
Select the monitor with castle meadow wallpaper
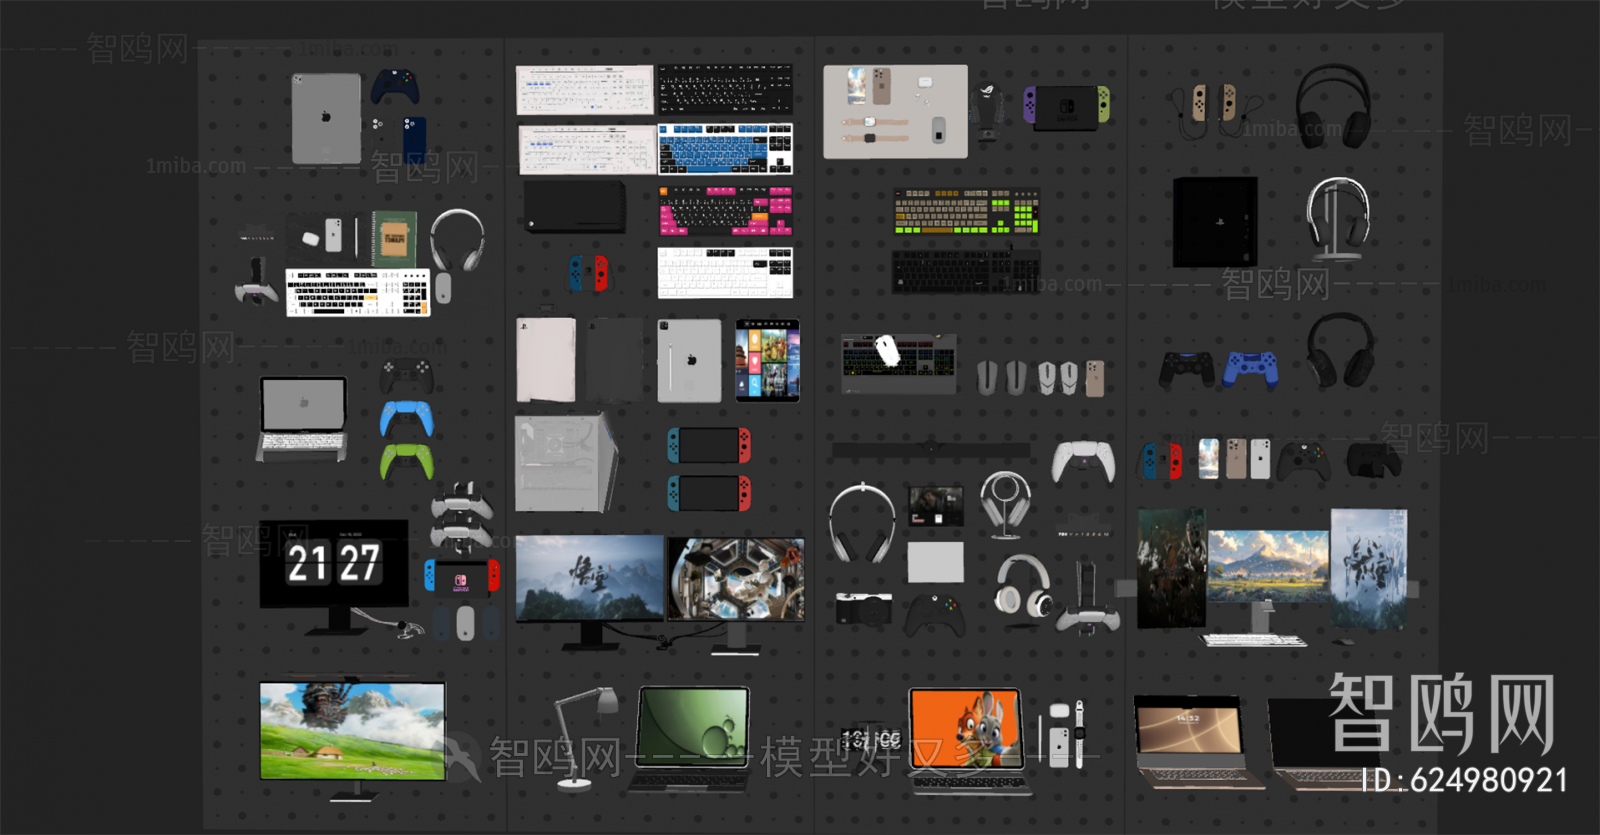click(x=352, y=731)
